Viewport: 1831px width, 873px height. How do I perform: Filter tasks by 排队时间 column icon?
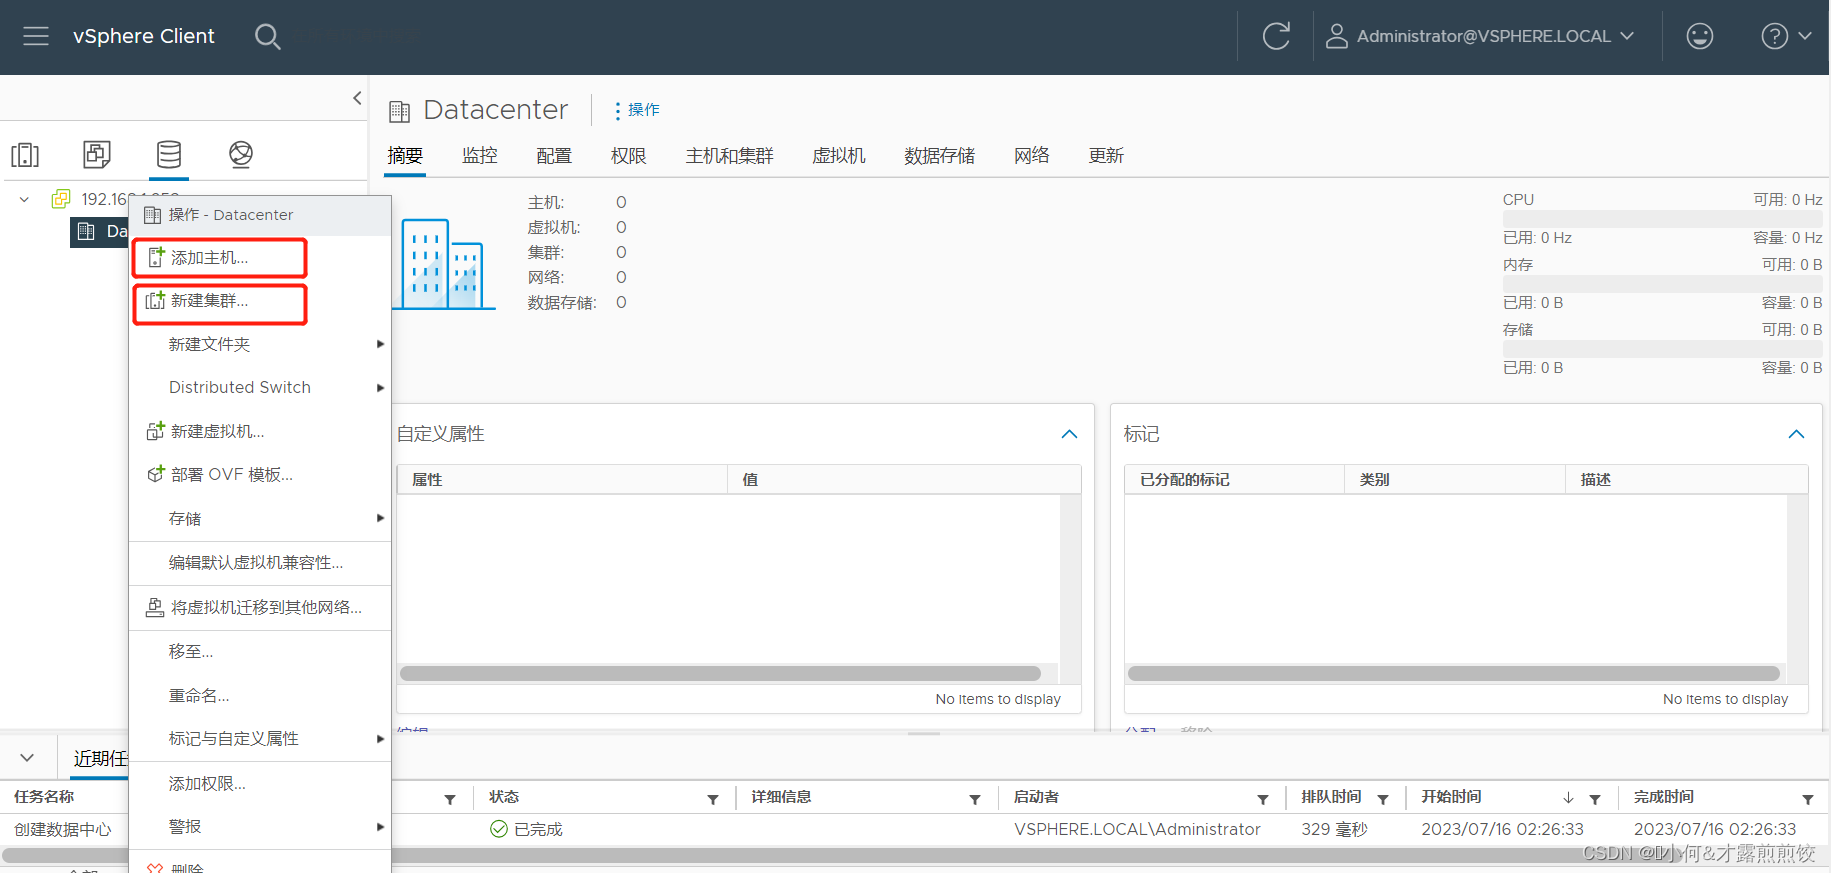tap(1383, 799)
